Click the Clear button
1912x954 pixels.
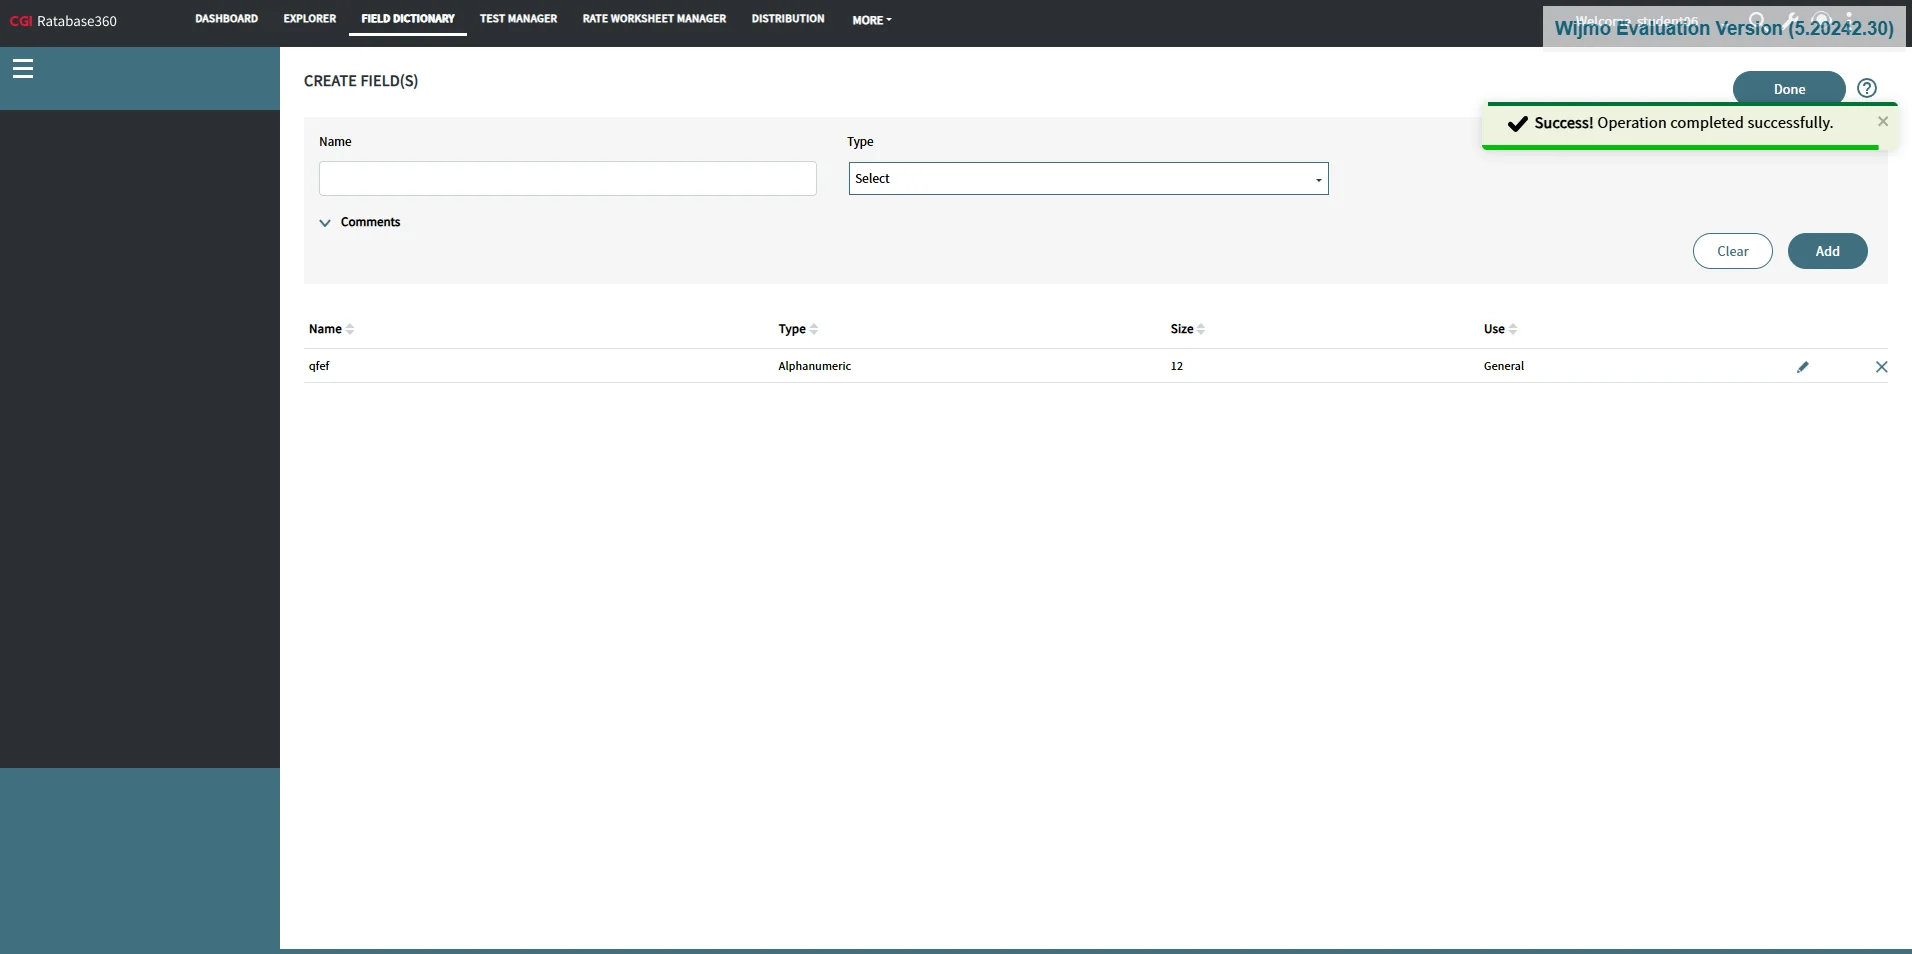tap(1732, 251)
